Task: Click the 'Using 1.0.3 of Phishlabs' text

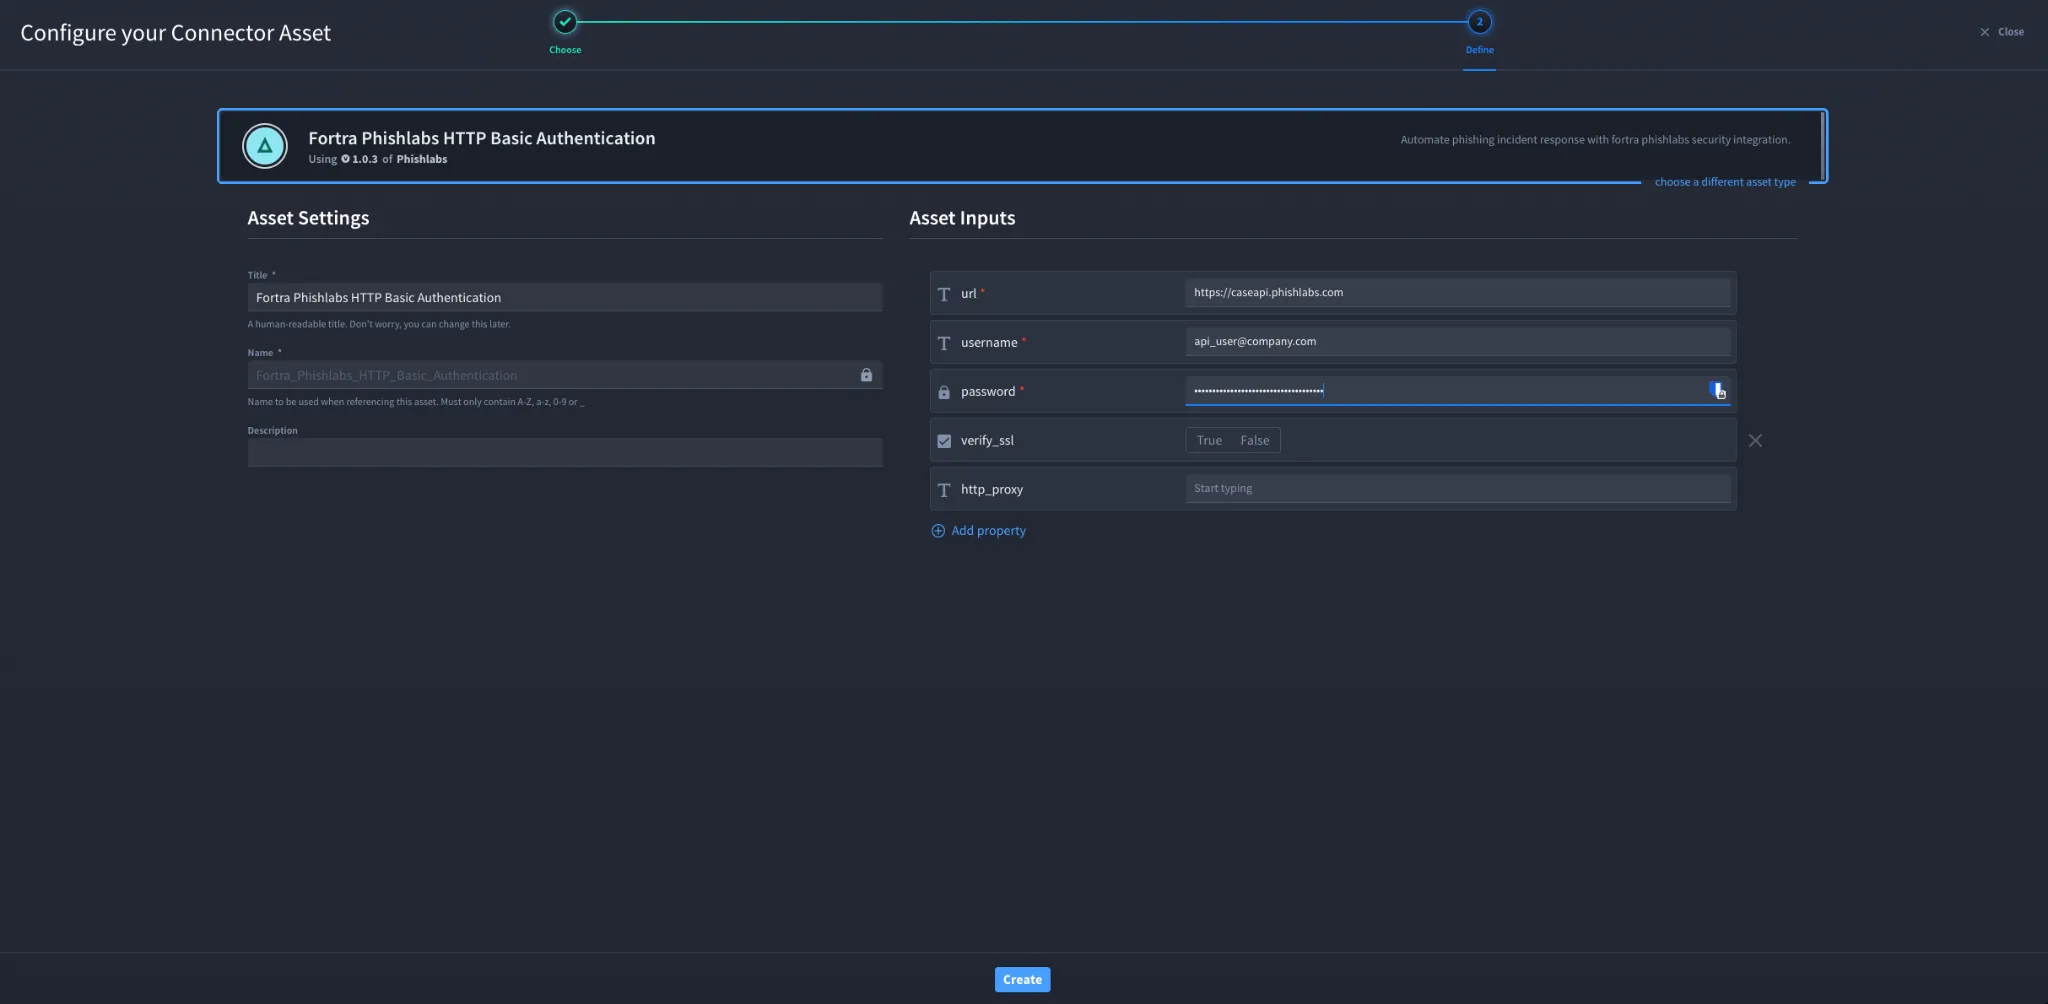Action: point(378,159)
